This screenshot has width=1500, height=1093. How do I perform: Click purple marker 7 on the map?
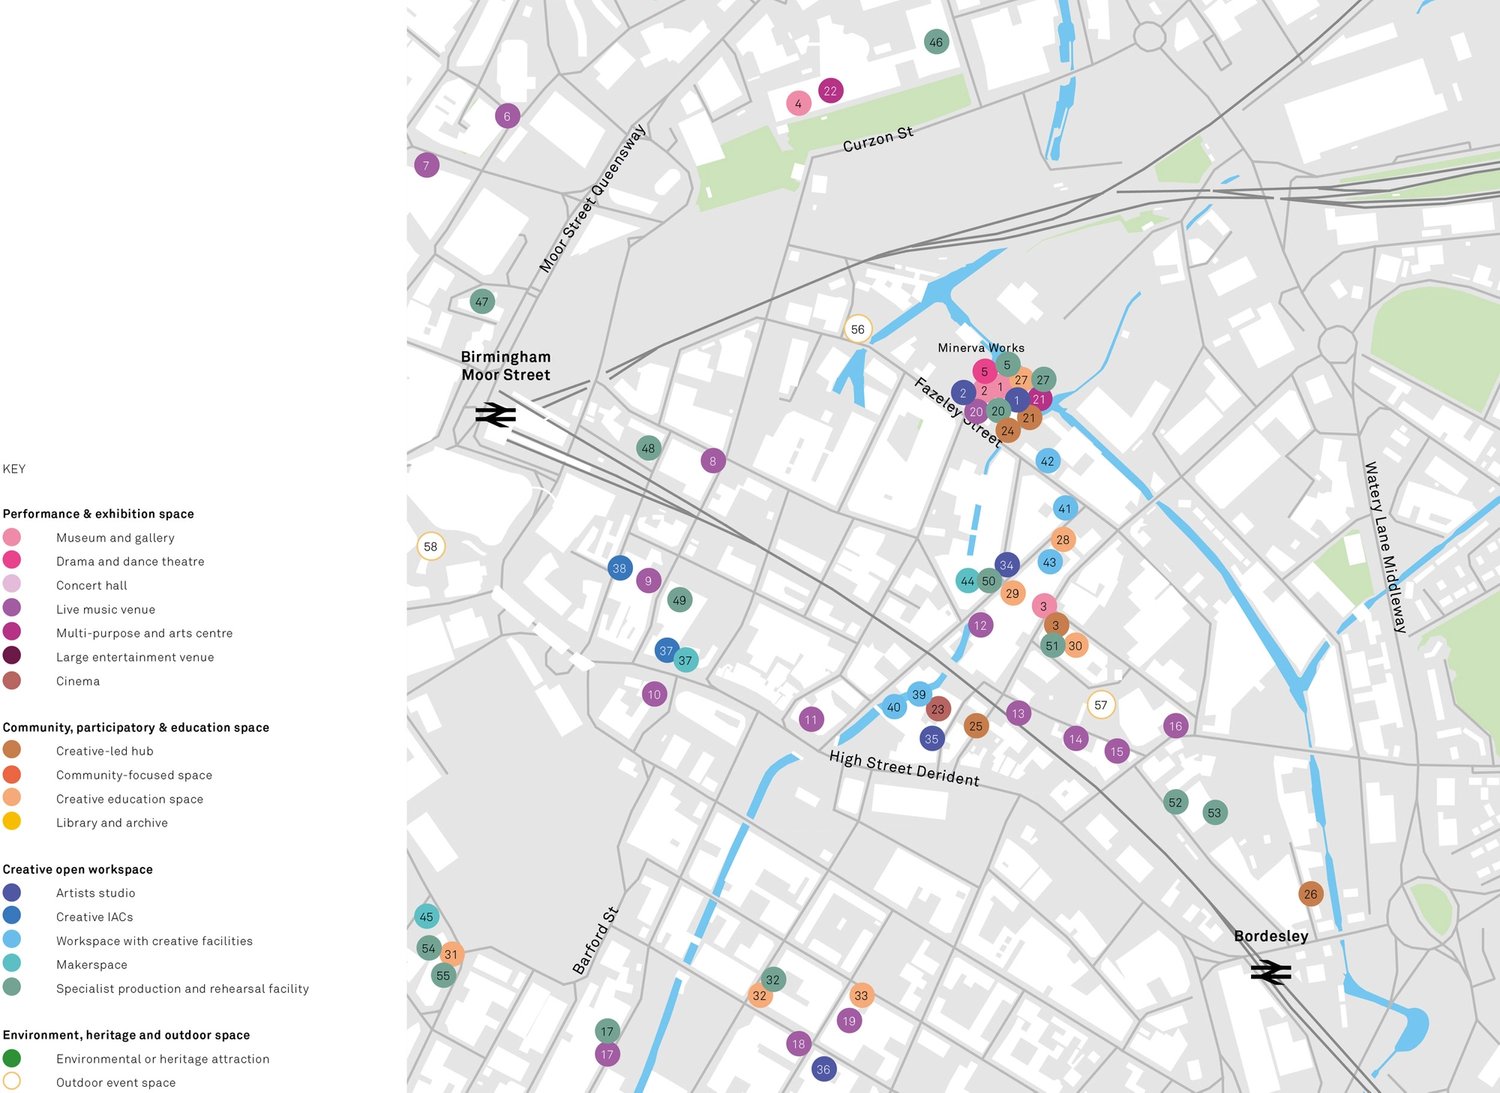click(x=427, y=165)
